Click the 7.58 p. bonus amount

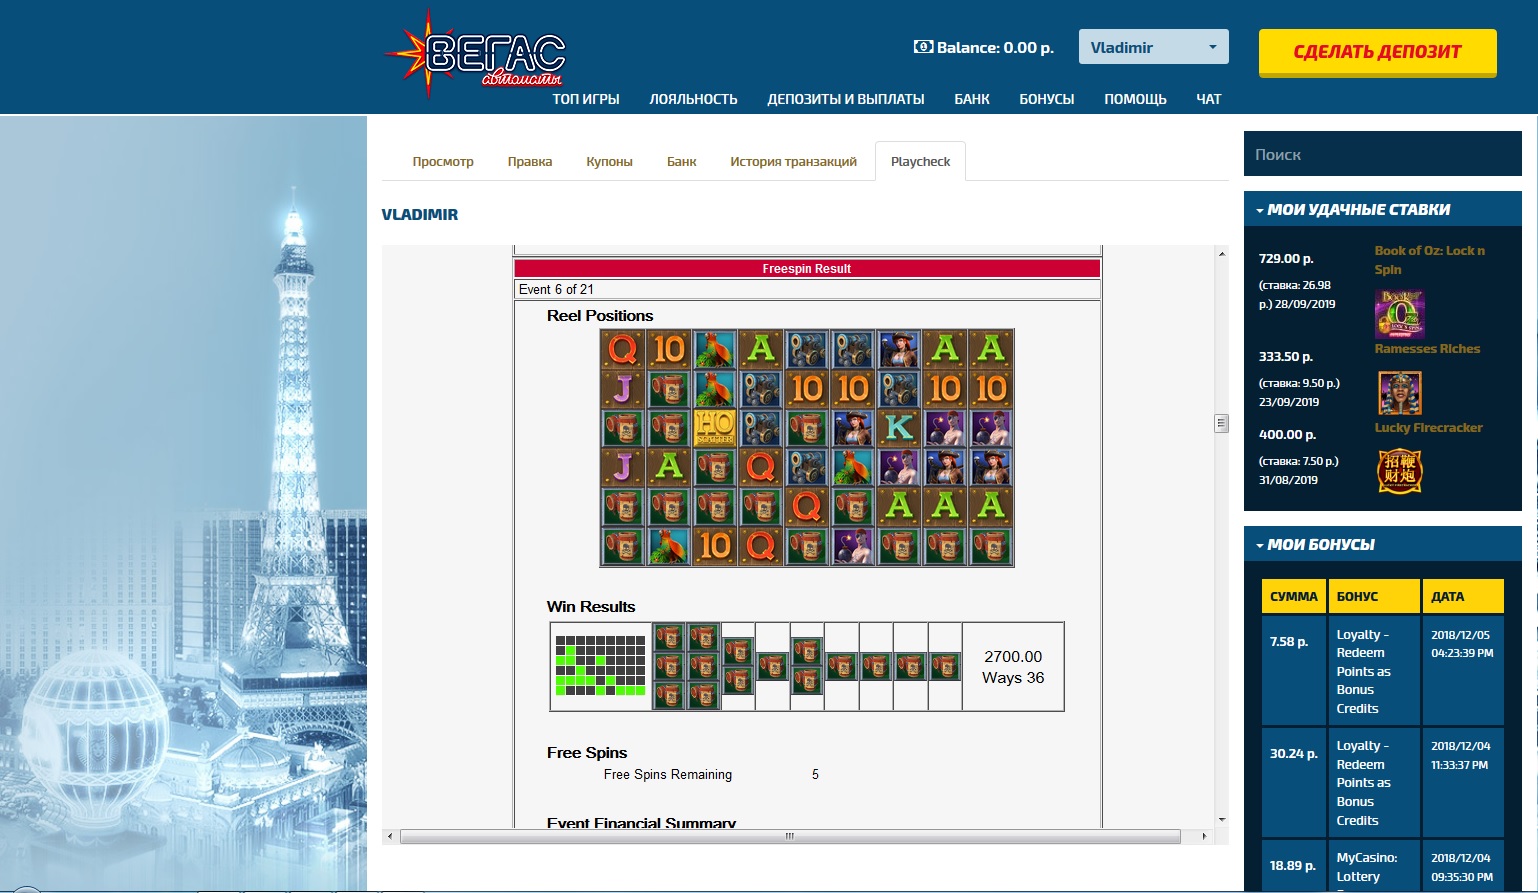1289,641
